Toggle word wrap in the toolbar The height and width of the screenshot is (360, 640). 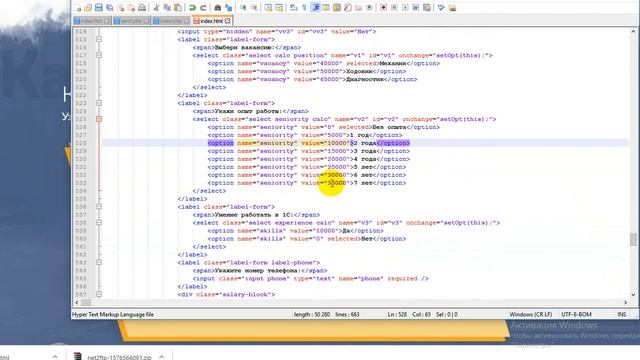click(x=293, y=8)
